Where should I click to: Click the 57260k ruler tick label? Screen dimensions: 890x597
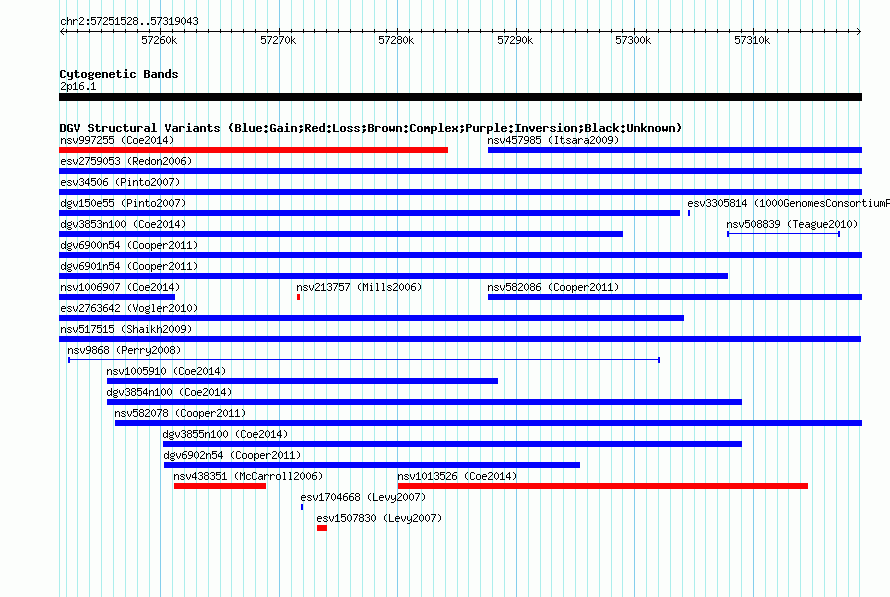[159, 40]
